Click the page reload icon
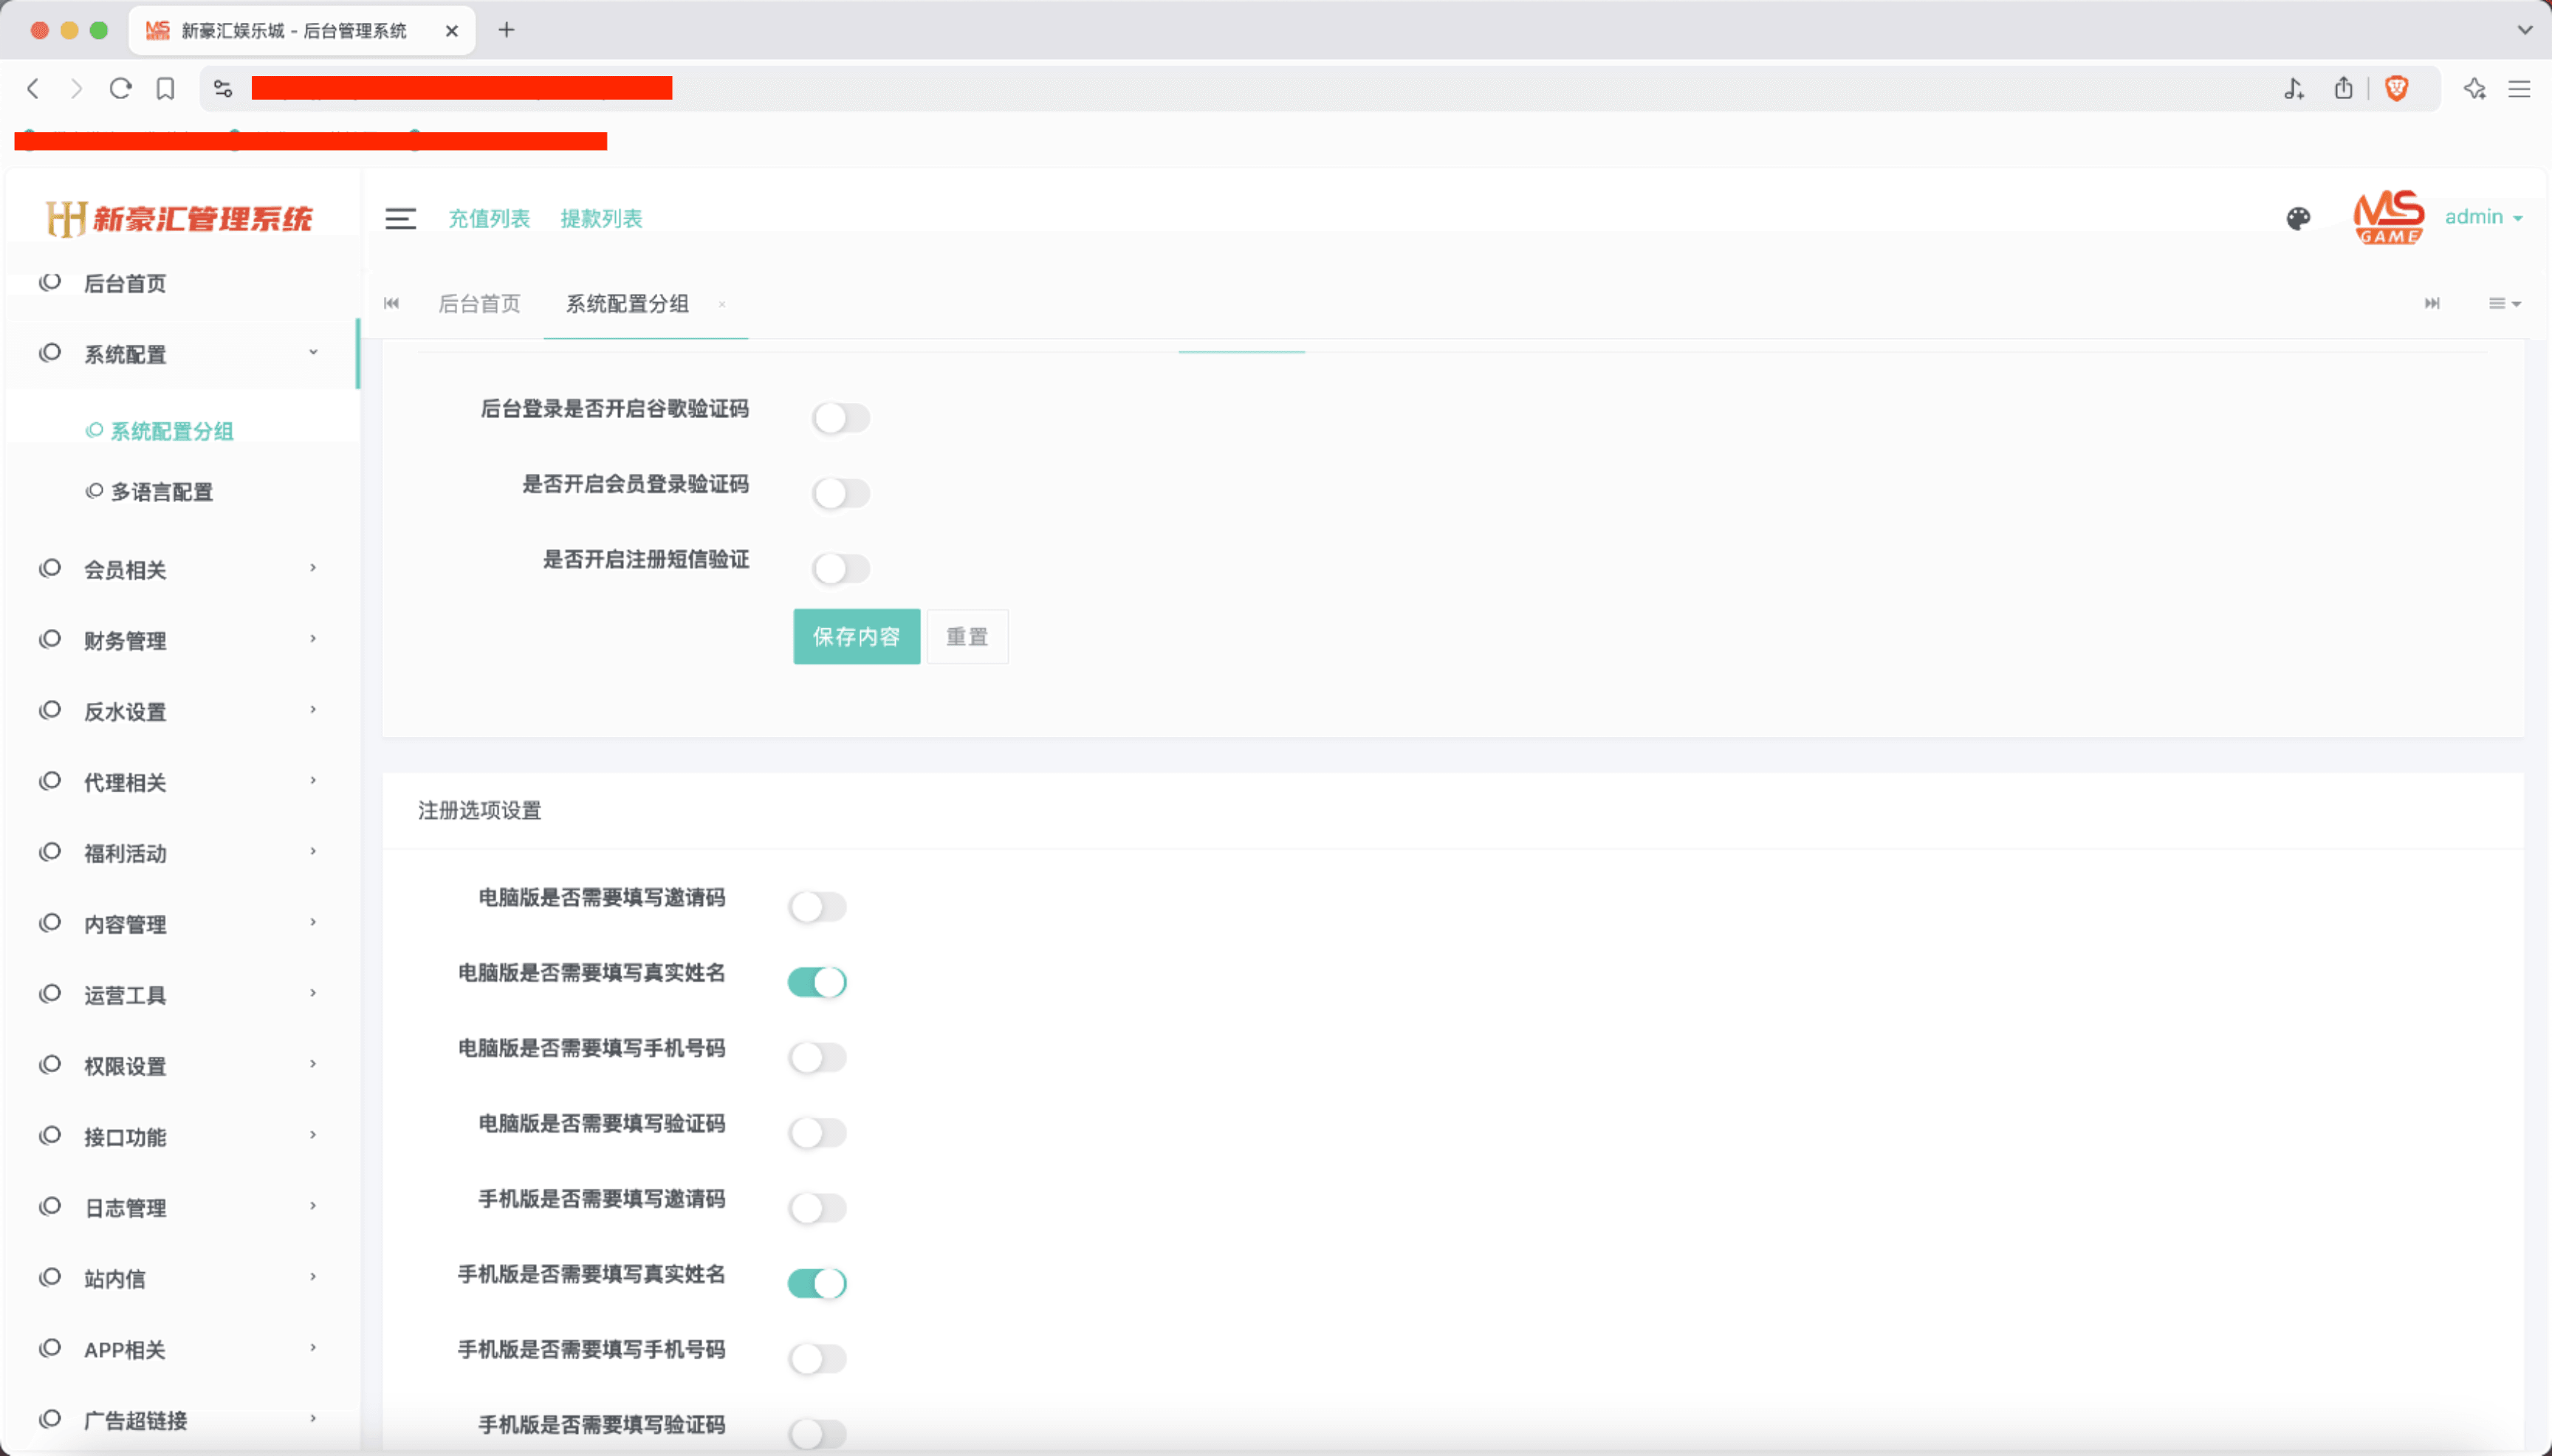 [121, 89]
